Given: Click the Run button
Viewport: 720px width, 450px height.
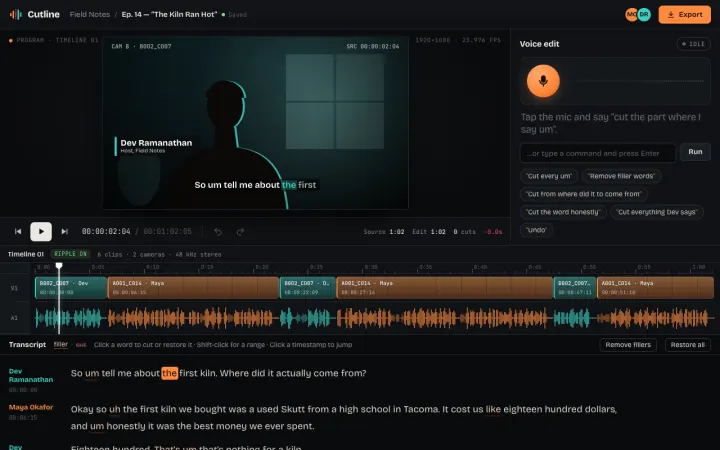Looking at the screenshot, I should (x=695, y=152).
